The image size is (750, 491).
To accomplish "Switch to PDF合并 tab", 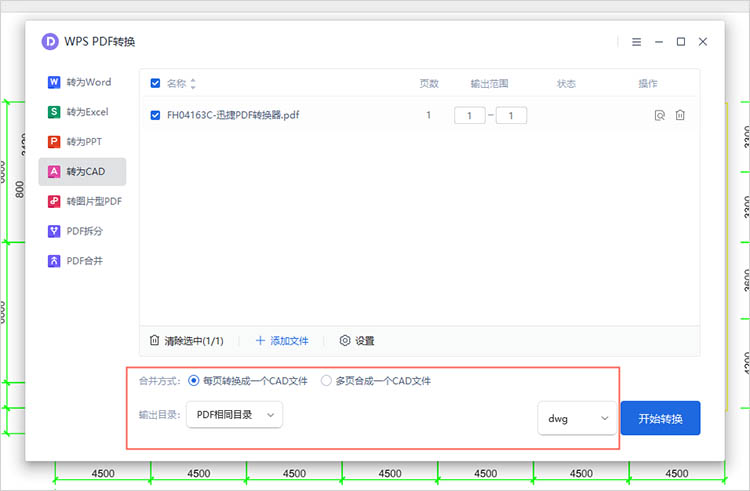I will tap(82, 261).
